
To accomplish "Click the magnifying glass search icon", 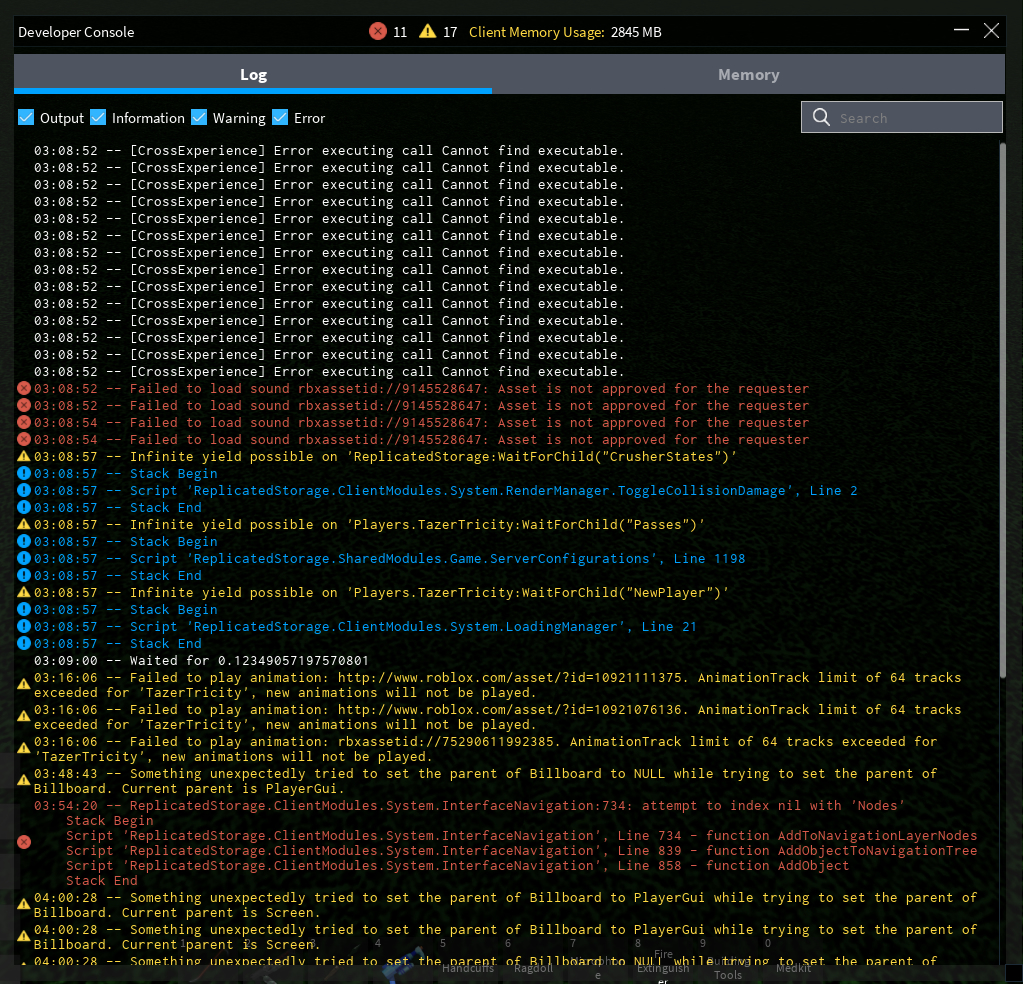I will (x=821, y=117).
